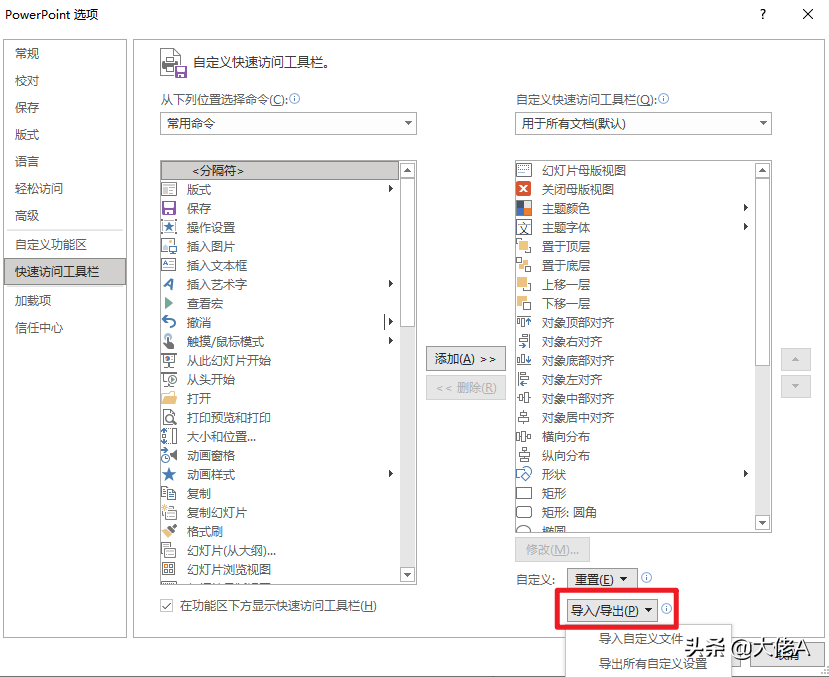
Task: Click the 修改(M)... button
Action: click(552, 550)
